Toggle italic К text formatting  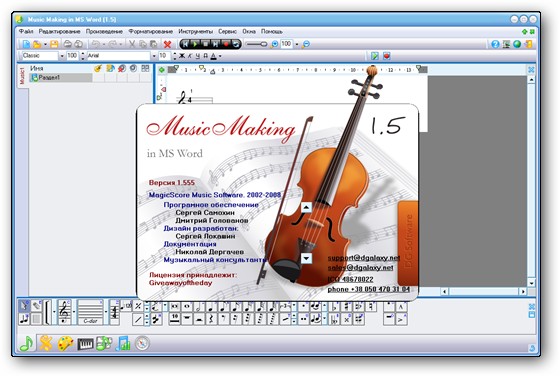(190, 56)
